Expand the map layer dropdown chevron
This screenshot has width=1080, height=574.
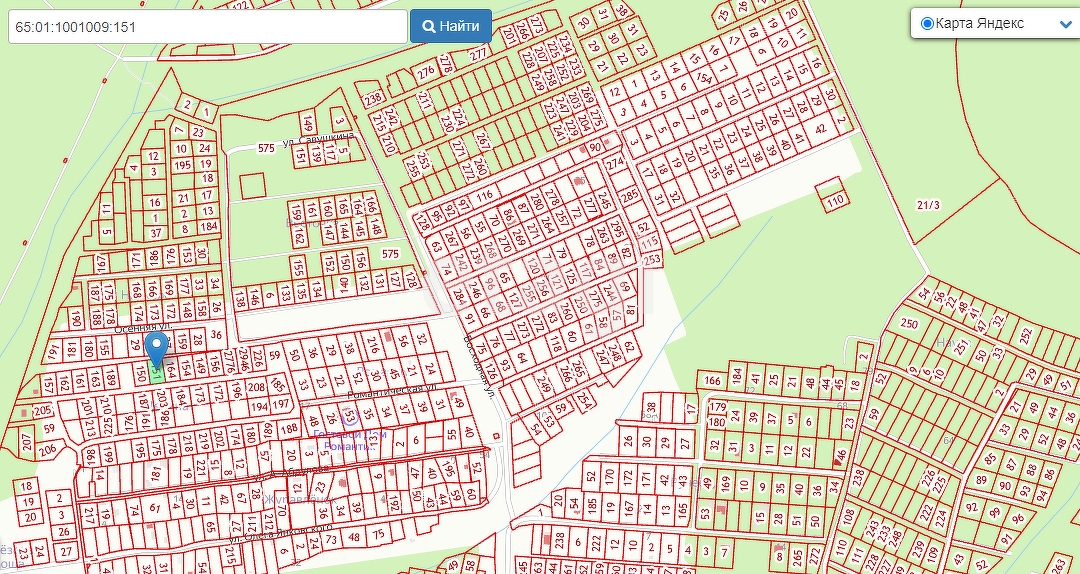pyautogui.click(x=1064, y=24)
